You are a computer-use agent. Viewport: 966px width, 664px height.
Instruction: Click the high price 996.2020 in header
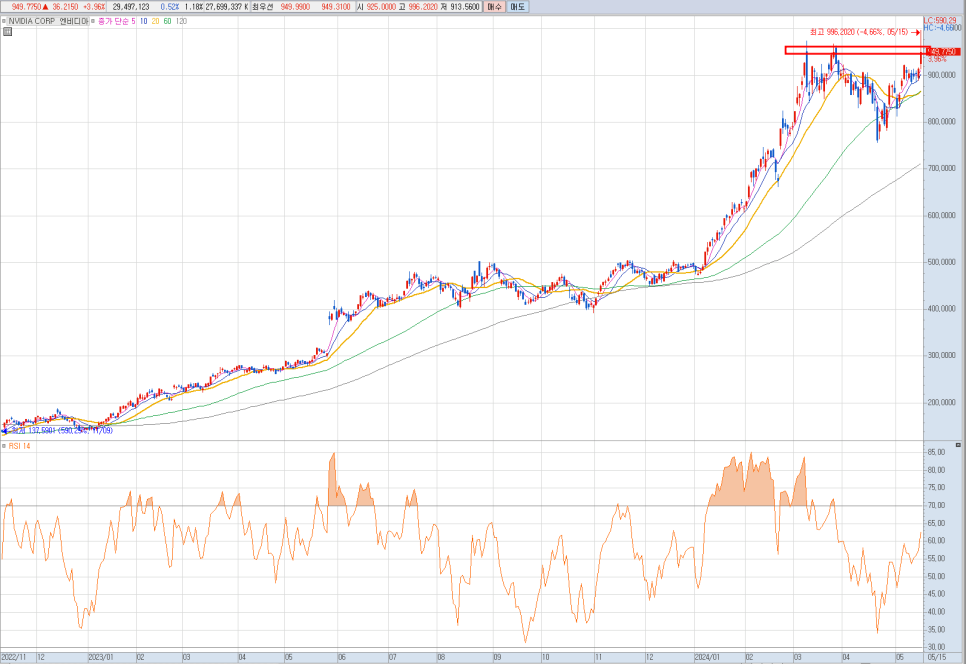click(423, 7)
